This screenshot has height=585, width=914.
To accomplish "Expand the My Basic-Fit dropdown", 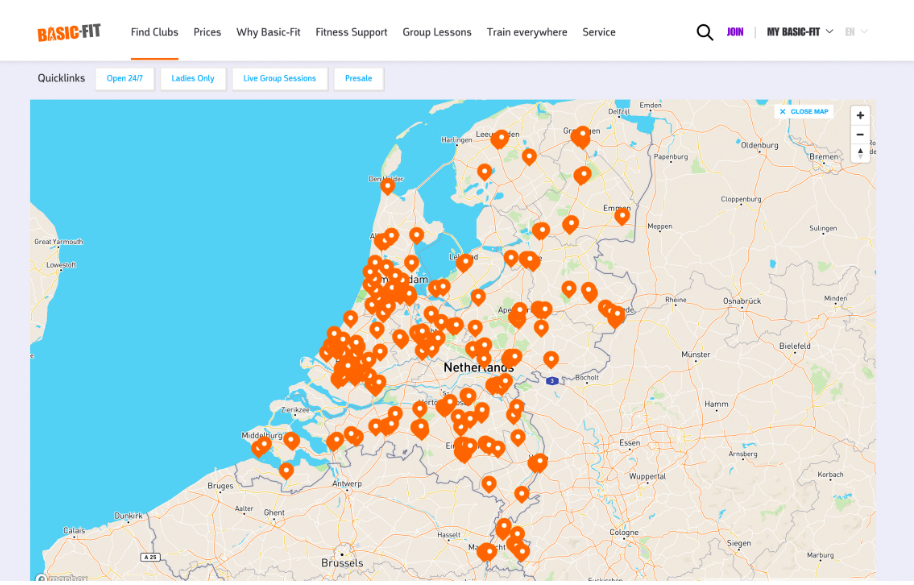I will point(799,32).
